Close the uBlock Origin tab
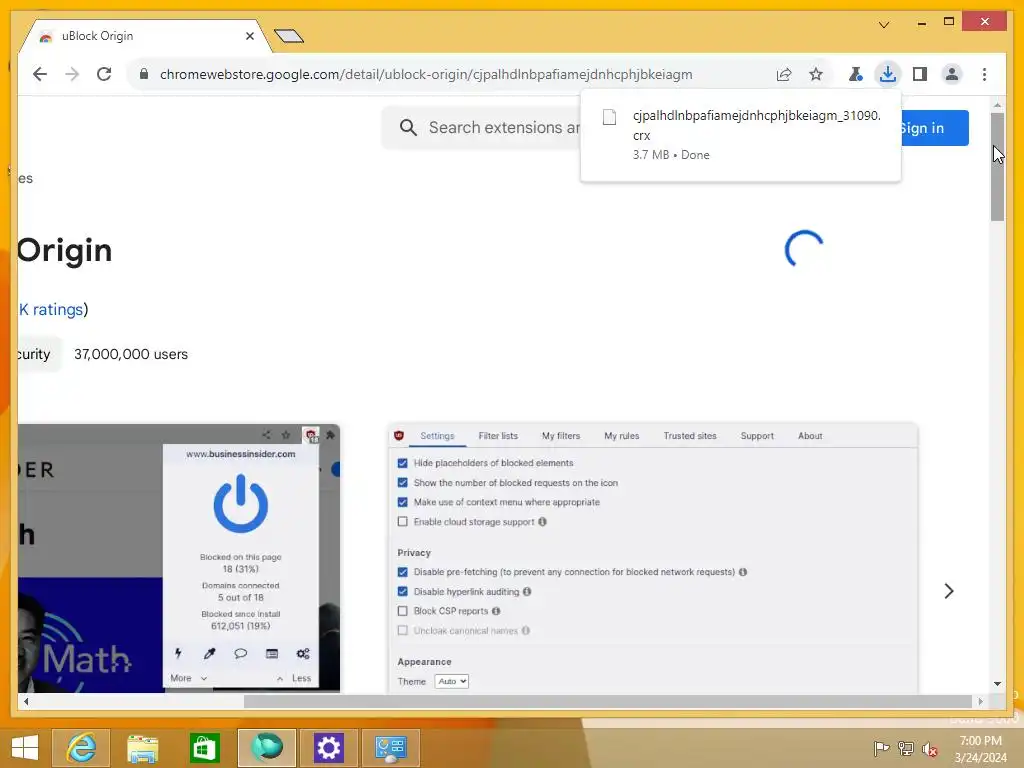1024x768 pixels. tap(249, 36)
